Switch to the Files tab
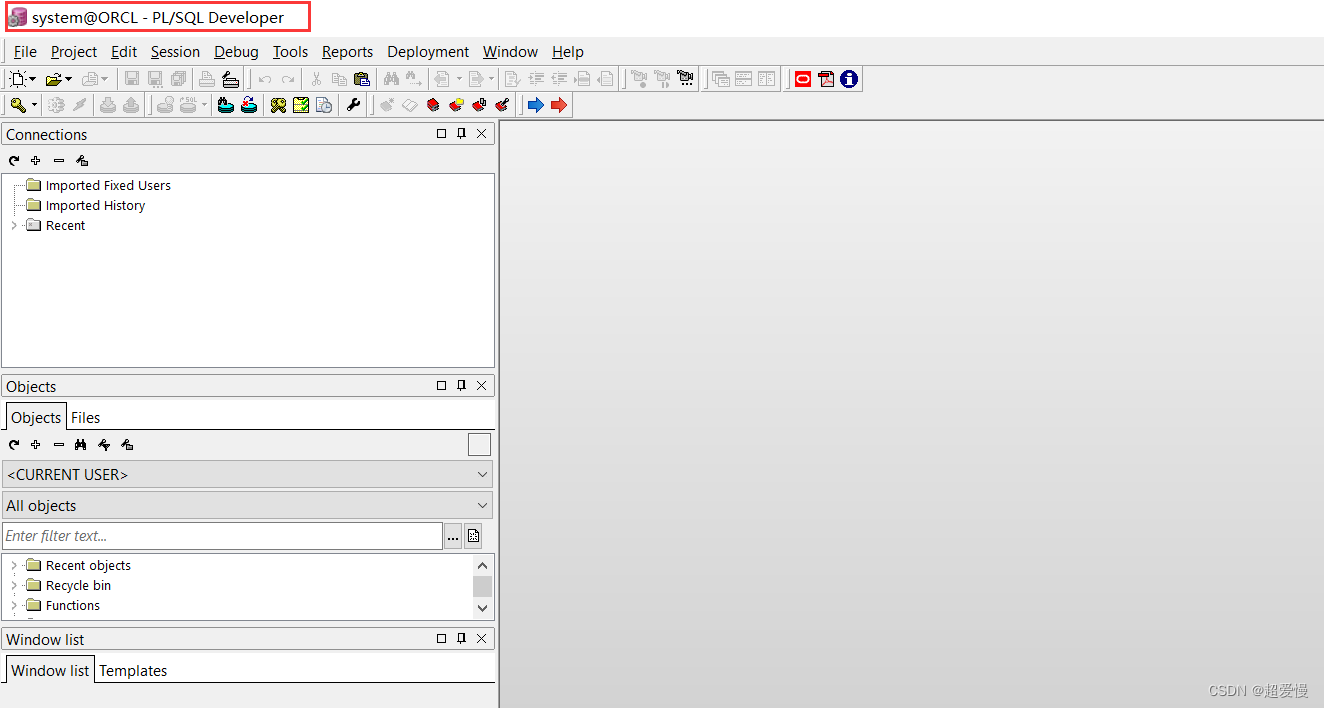The image size is (1324, 708). (x=85, y=418)
